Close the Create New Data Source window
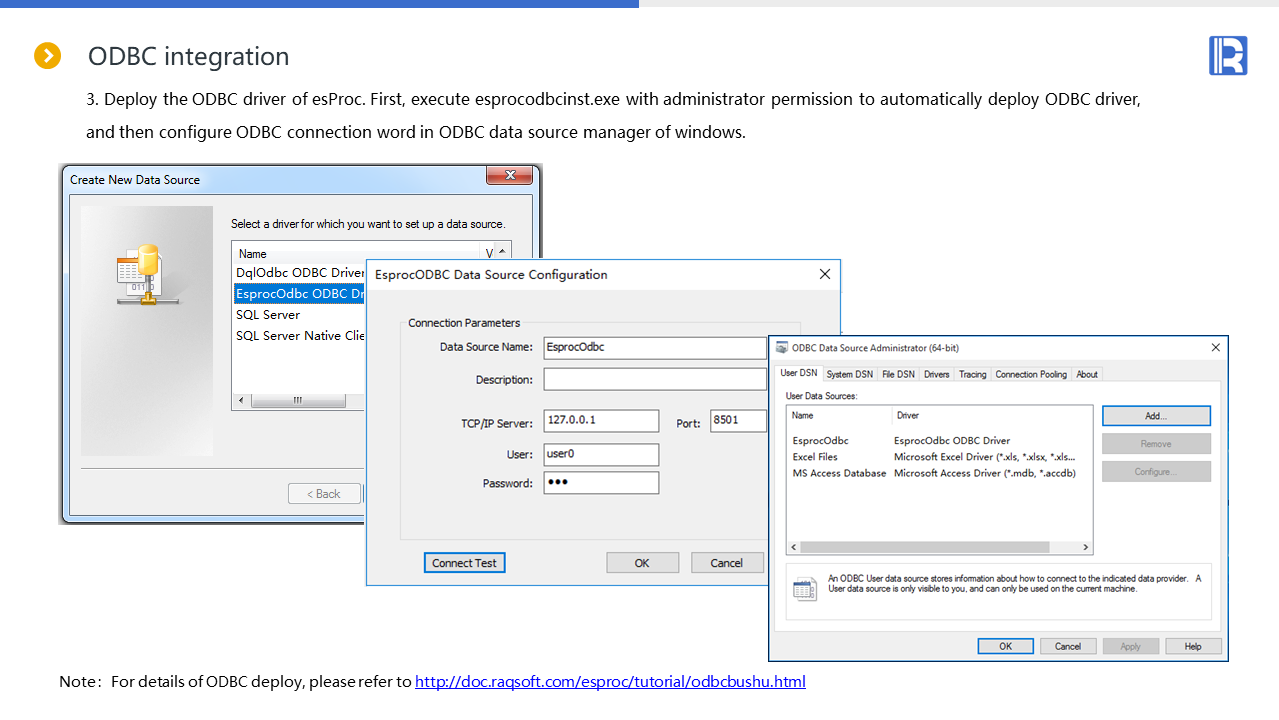The image size is (1279, 720). pyautogui.click(x=508, y=176)
